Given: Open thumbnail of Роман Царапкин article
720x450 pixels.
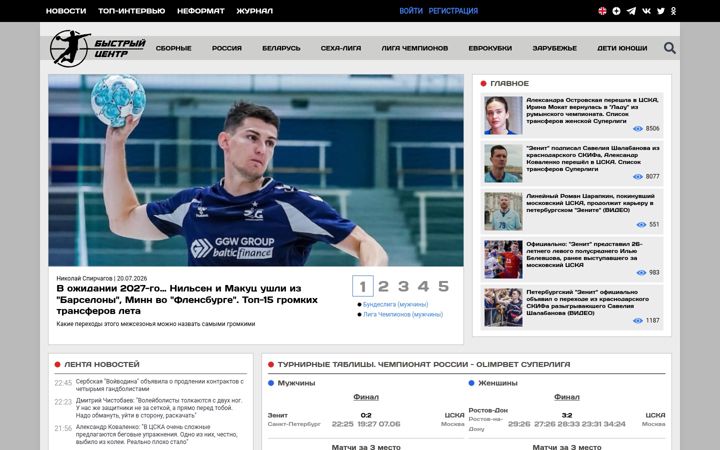Looking at the screenshot, I should [503, 211].
